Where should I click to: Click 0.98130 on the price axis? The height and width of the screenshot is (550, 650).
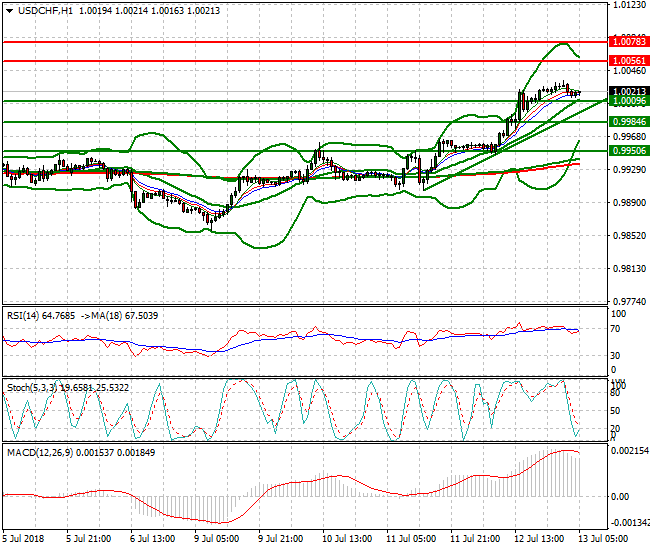[629, 269]
